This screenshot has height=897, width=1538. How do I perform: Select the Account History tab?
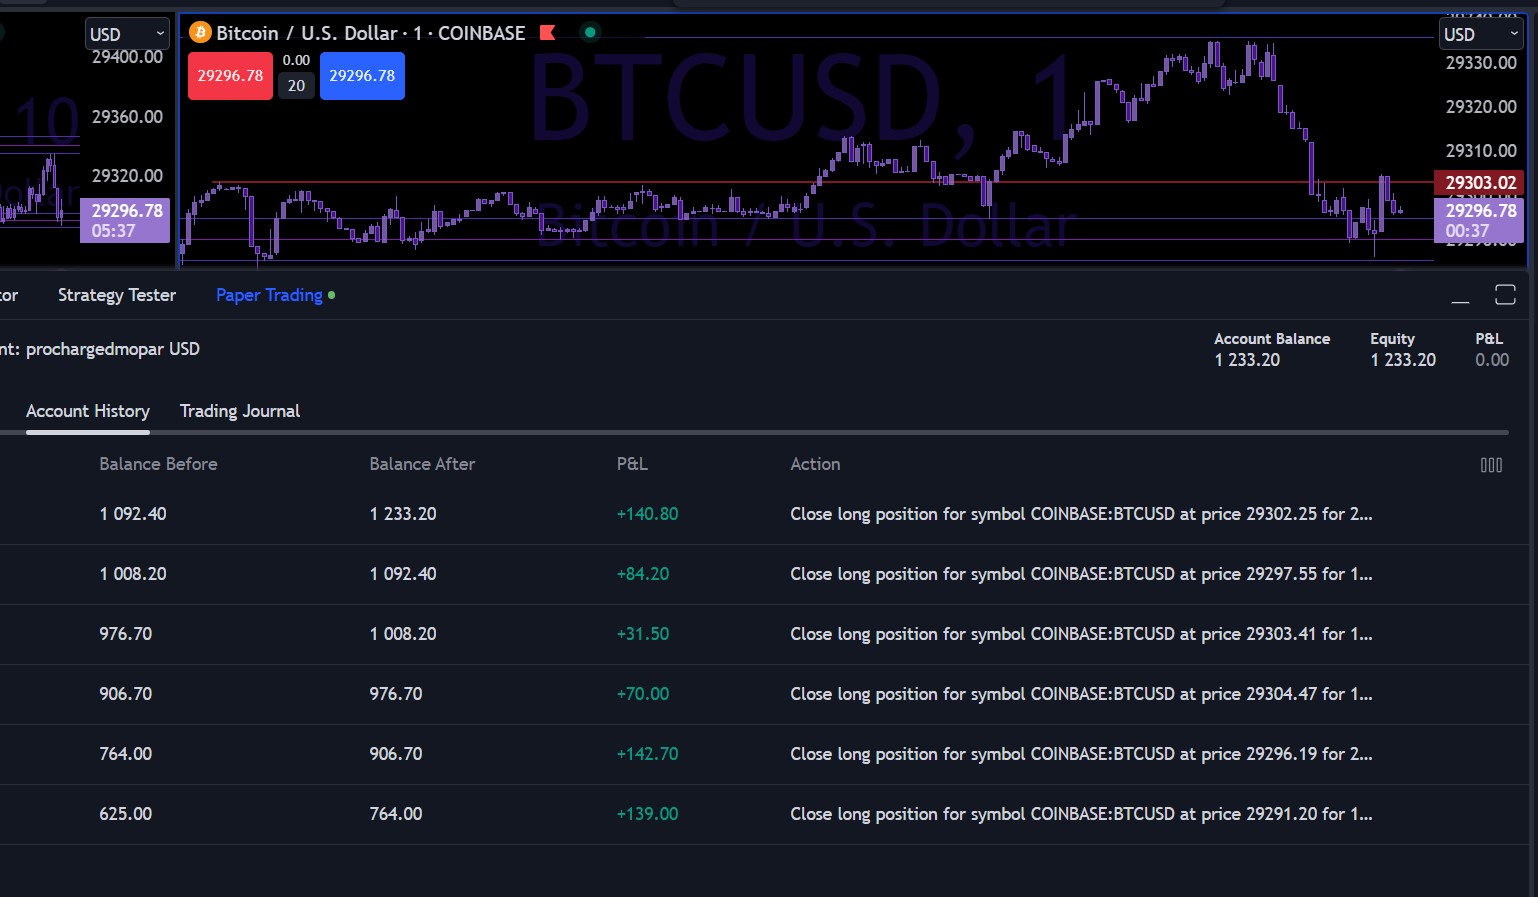(88, 411)
